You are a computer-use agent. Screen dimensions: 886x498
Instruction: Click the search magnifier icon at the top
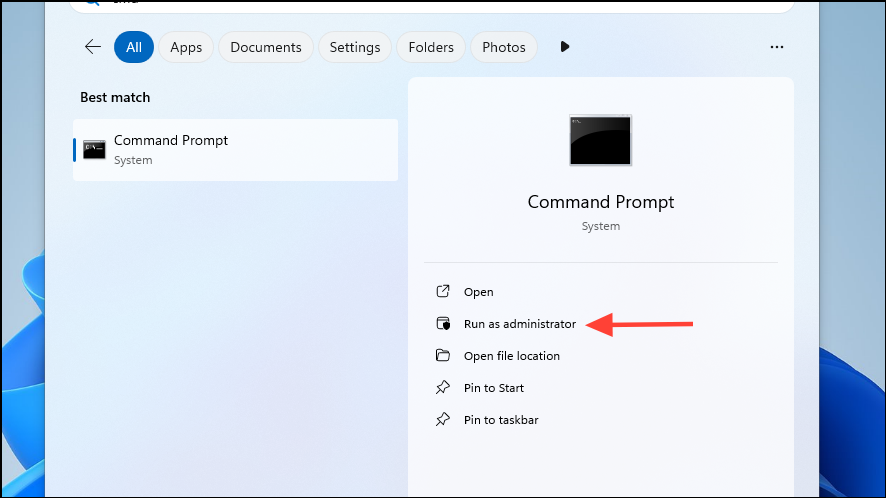[x=92, y=2]
